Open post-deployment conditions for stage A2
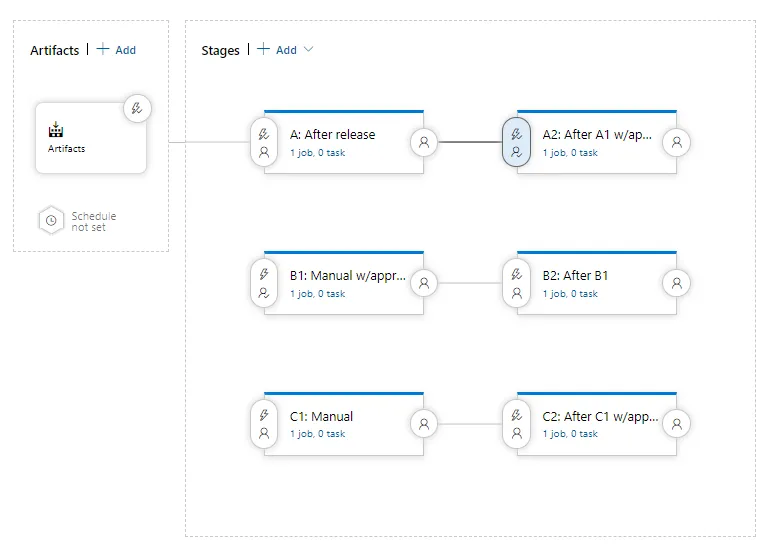Viewport: 769px width, 550px height. pos(677,143)
